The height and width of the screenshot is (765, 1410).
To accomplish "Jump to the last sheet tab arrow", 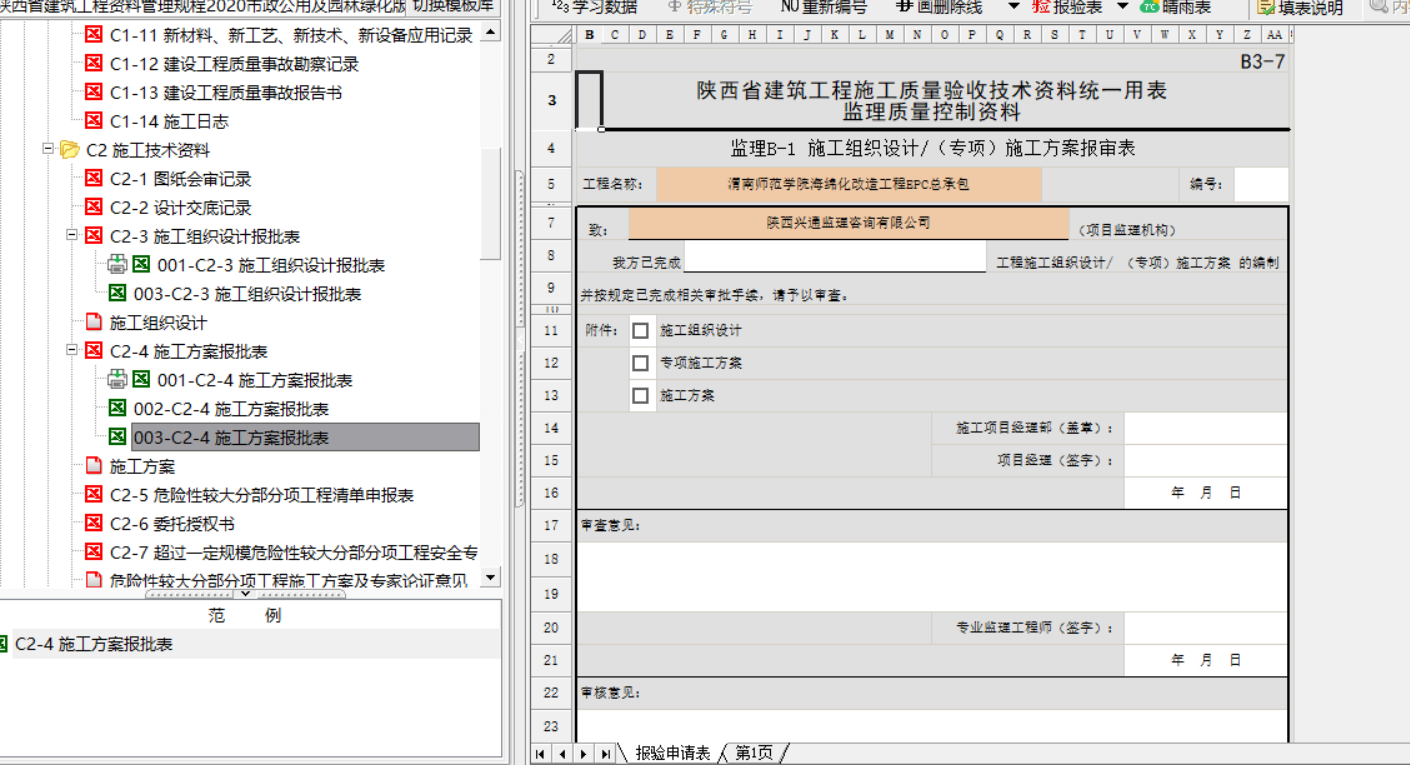I will [x=606, y=754].
